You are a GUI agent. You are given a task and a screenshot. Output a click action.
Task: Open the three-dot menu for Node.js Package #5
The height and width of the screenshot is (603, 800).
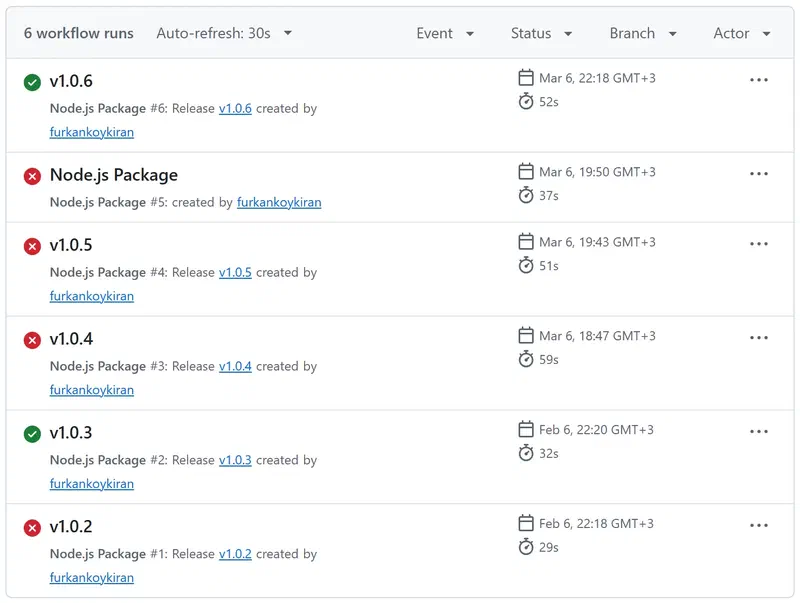pyautogui.click(x=759, y=174)
